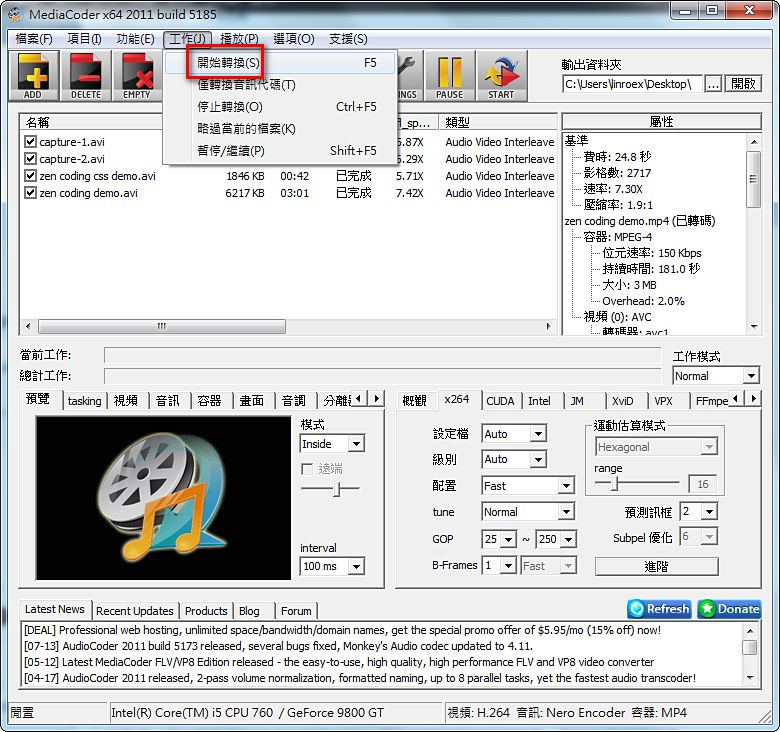Click the 遠端 preview slider handle
Image resolution: width=780 pixels, height=732 pixels.
[x=338, y=489]
